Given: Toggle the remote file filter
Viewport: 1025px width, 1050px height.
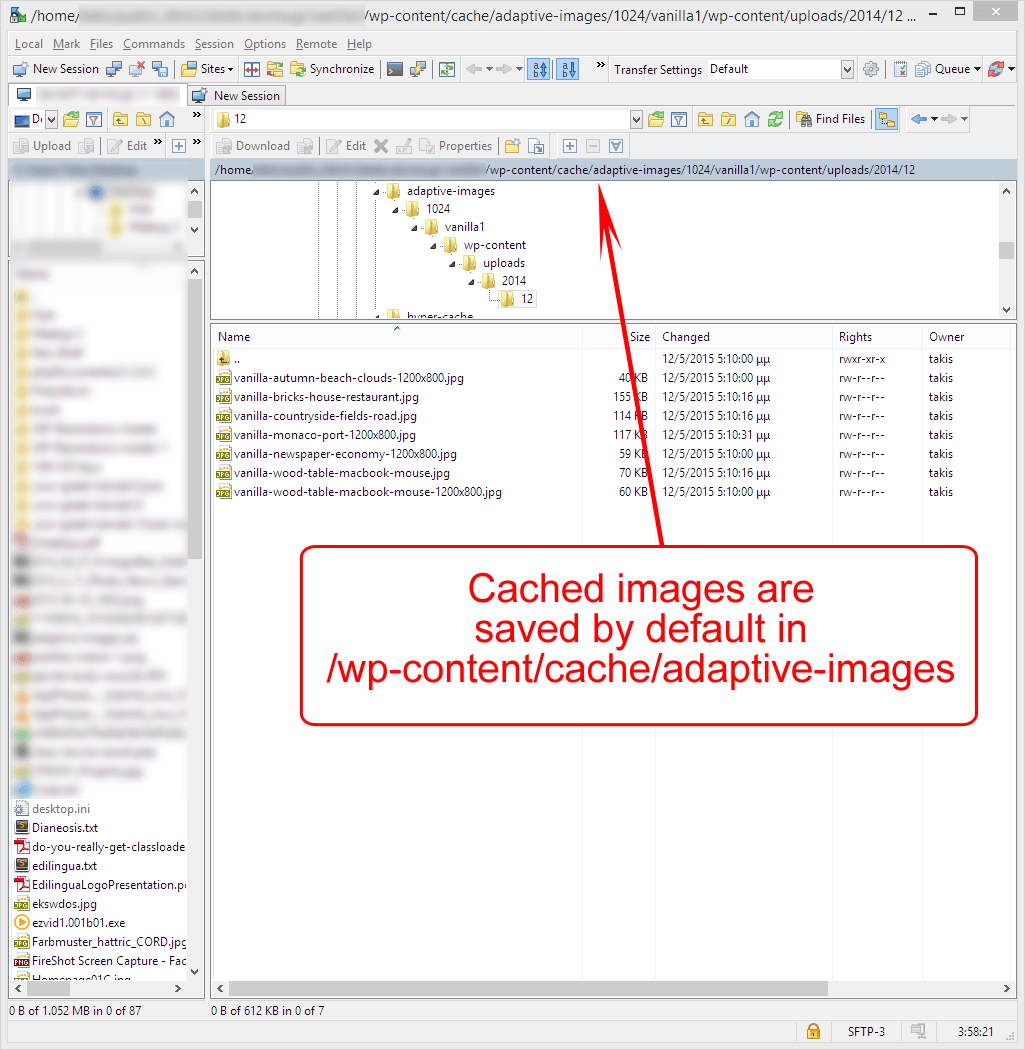Looking at the screenshot, I should (680, 118).
